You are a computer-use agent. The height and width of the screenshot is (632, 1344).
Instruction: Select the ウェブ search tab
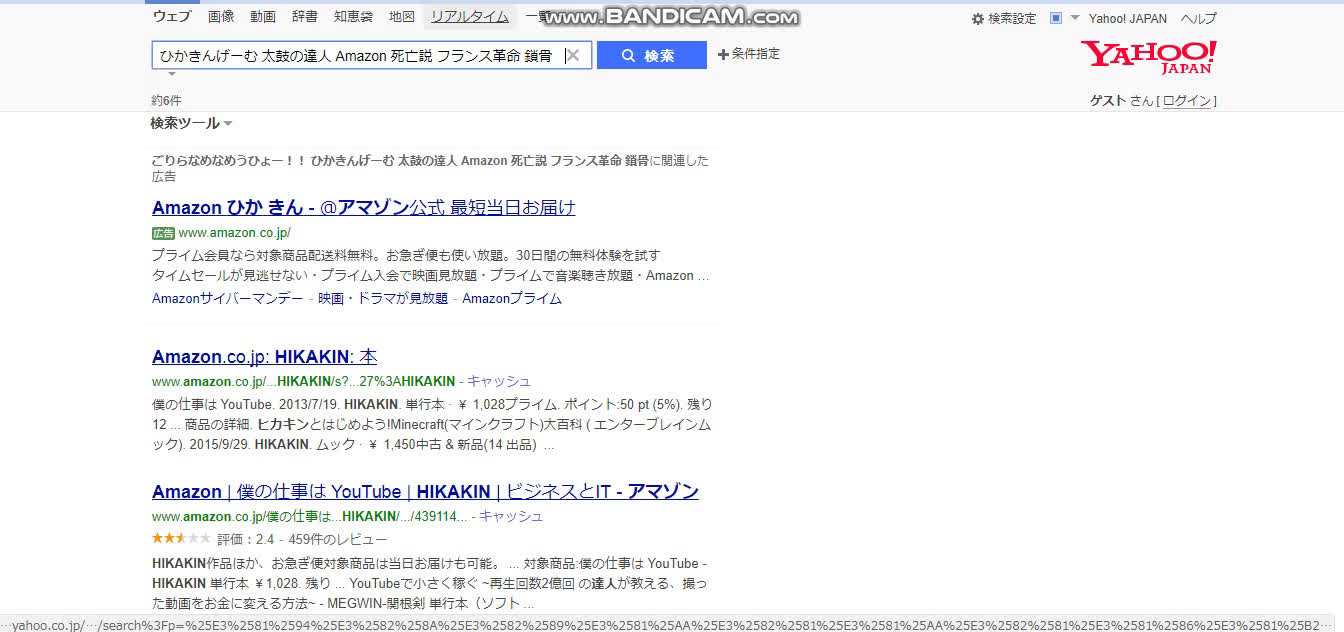coord(172,16)
